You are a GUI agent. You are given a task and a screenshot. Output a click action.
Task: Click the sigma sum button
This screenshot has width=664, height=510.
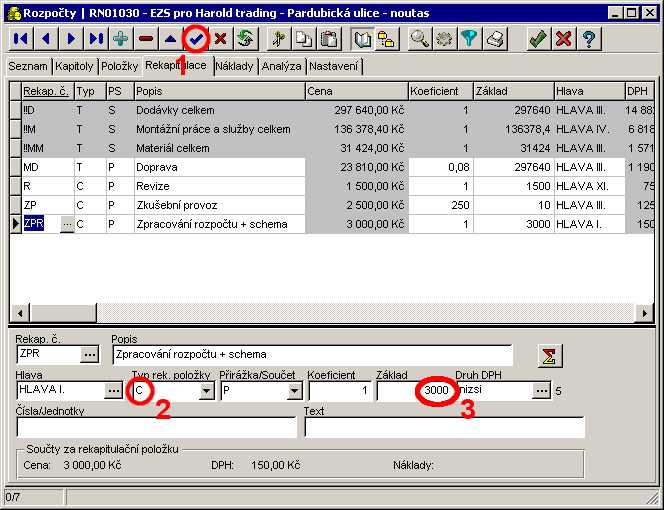[549, 356]
